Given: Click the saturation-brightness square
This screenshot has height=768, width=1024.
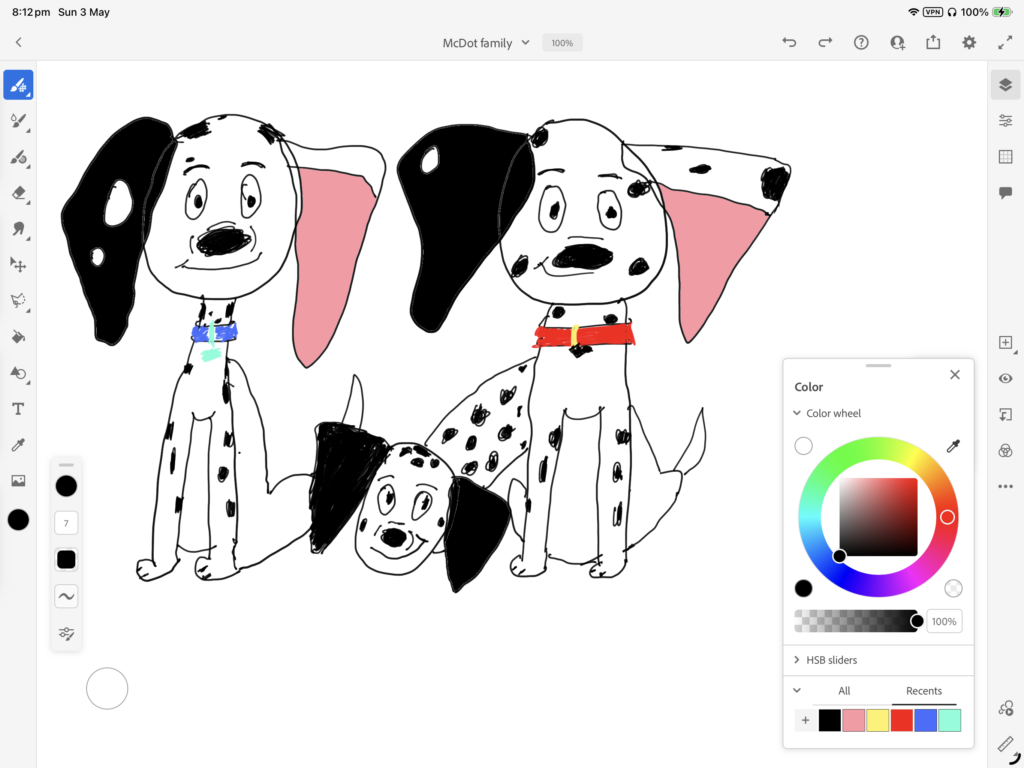Looking at the screenshot, I should tap(878, 517).
